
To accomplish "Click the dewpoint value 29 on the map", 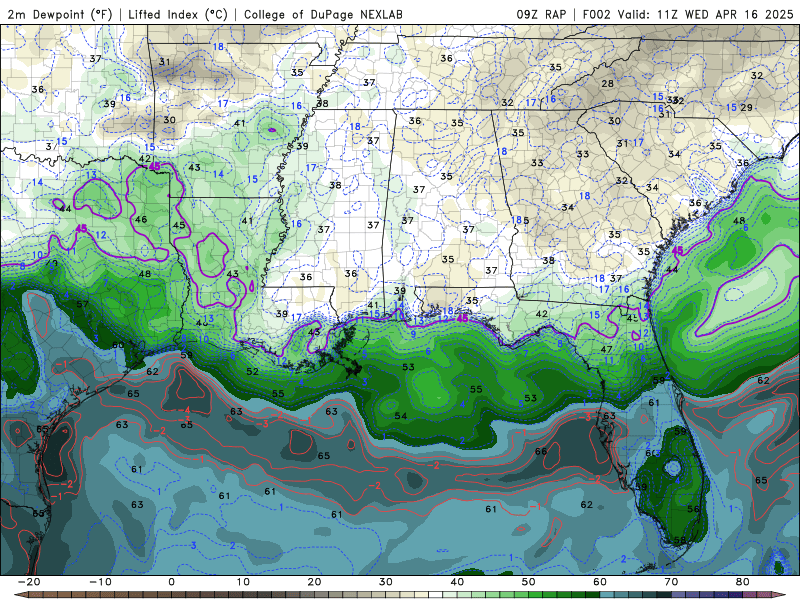I will tap(746, 107).
